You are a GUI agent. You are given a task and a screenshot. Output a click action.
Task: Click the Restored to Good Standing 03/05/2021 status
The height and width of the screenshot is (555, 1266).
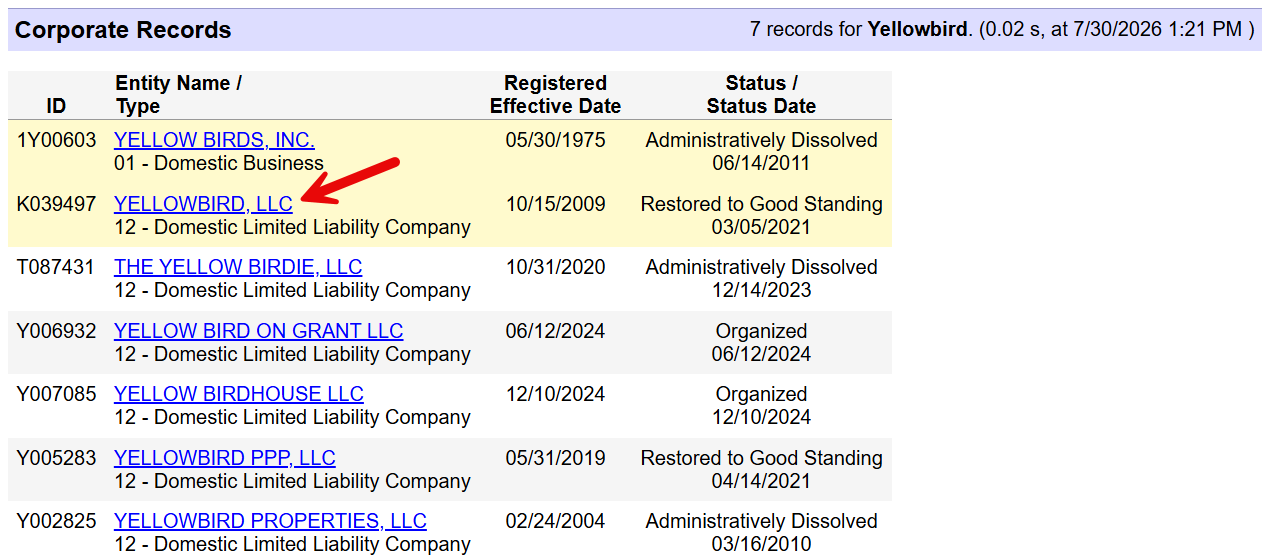tap(761, 215)
